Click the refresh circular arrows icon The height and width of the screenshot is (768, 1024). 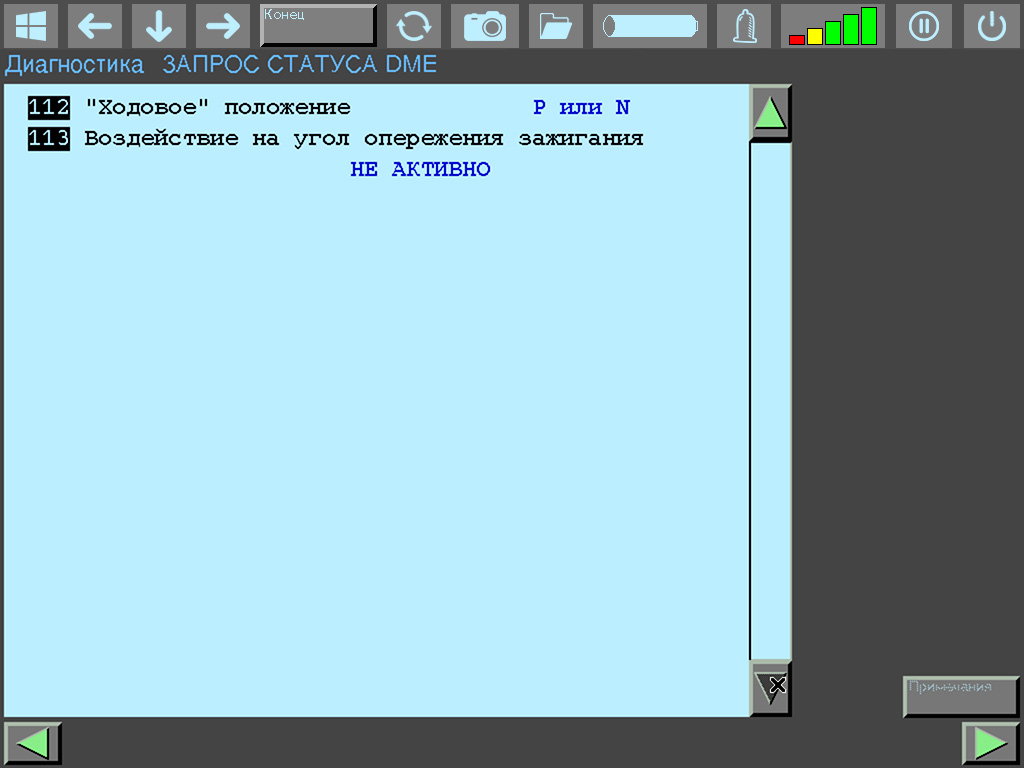click(413, 26)
